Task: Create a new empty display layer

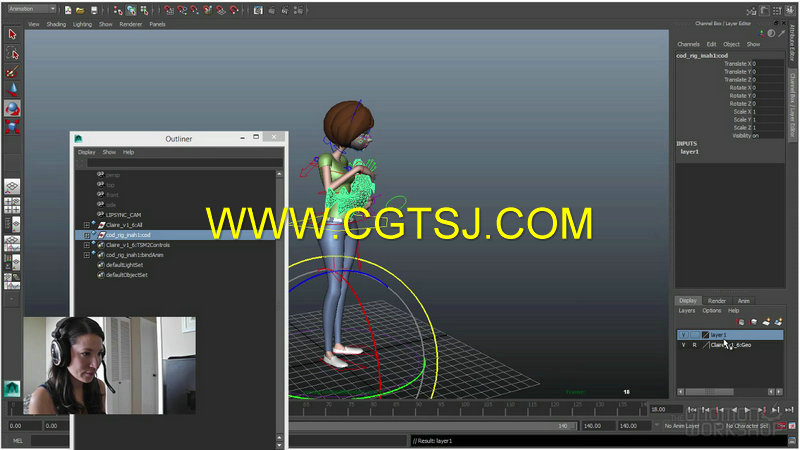Action: click(766, 322)
